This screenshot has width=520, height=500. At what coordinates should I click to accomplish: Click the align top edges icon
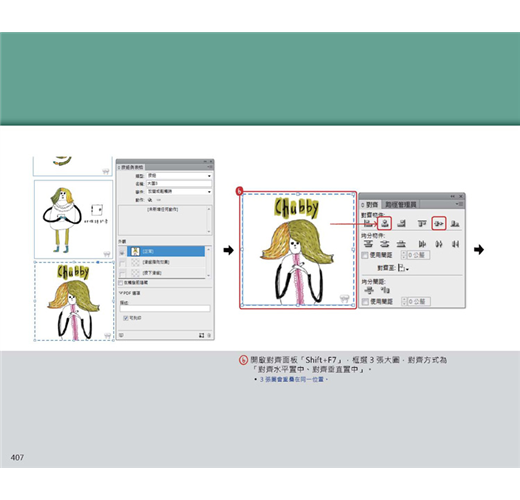point(422,223)
